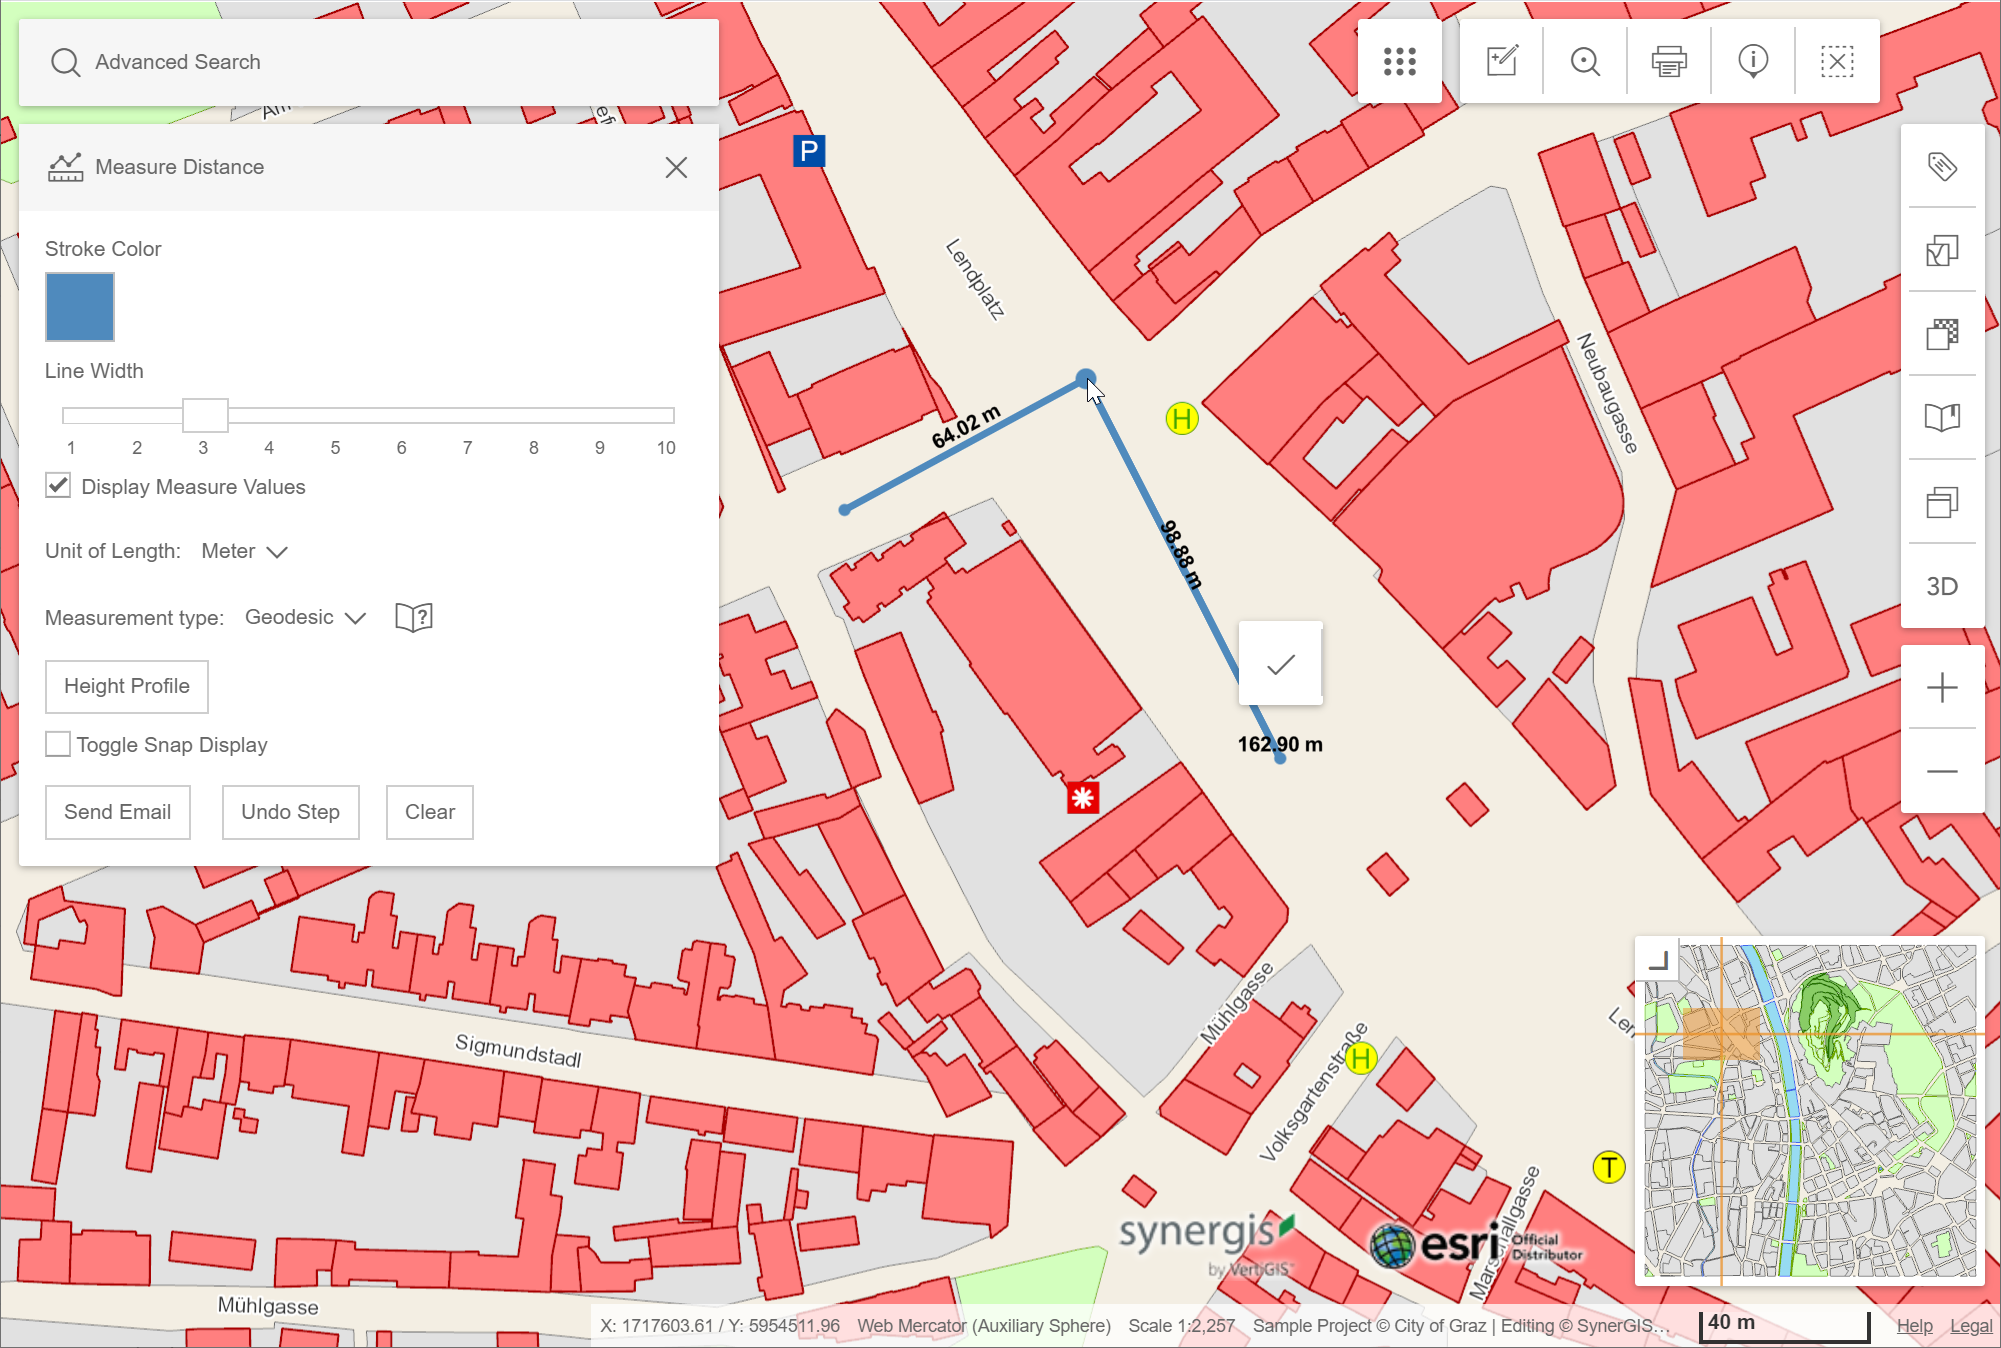The height and width of the screenshot is (1348, 2001).
Task: Click the map search magnifier icon
Action: (x=1585, y=62)
